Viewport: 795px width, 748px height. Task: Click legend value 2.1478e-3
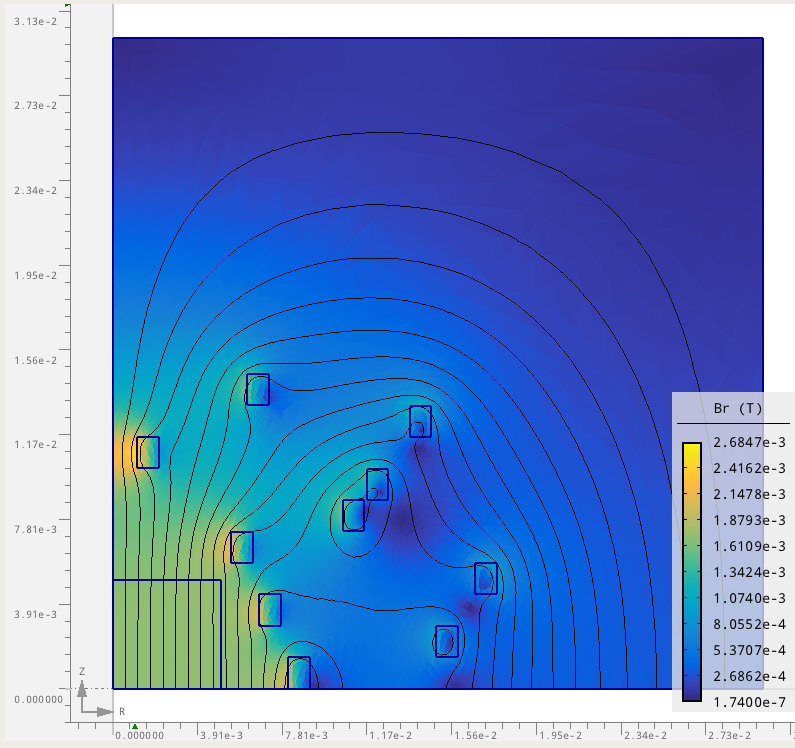click(749, 494)
